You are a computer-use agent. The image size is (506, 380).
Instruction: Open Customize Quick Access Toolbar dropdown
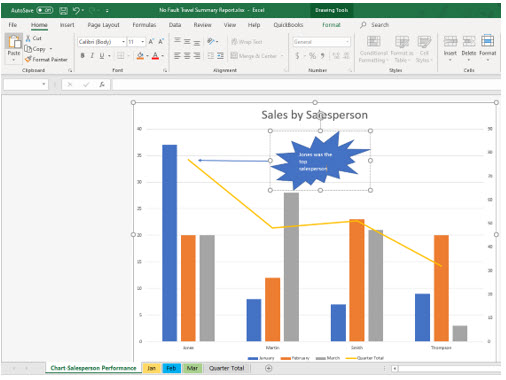[x=107, y=11]
